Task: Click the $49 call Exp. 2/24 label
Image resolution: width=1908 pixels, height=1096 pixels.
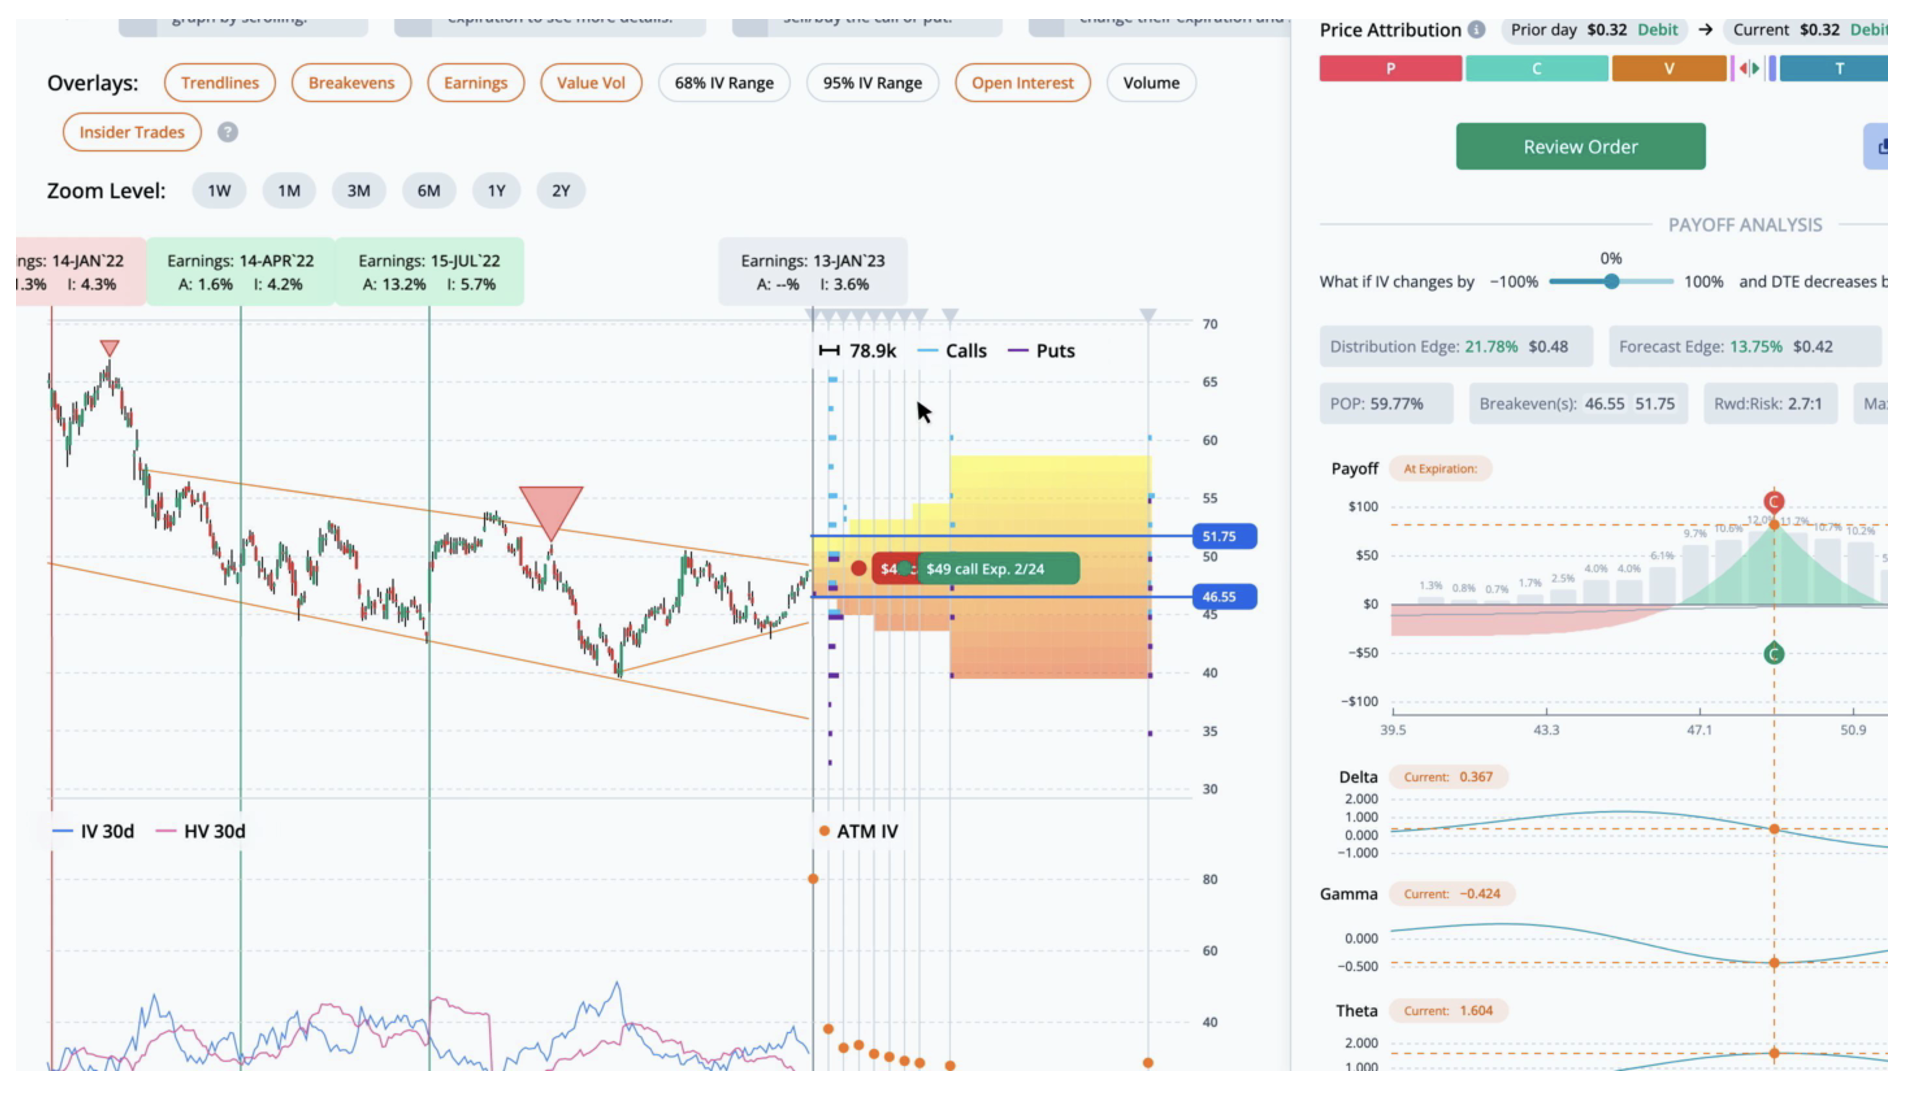Action: click(x=998, y=568)
